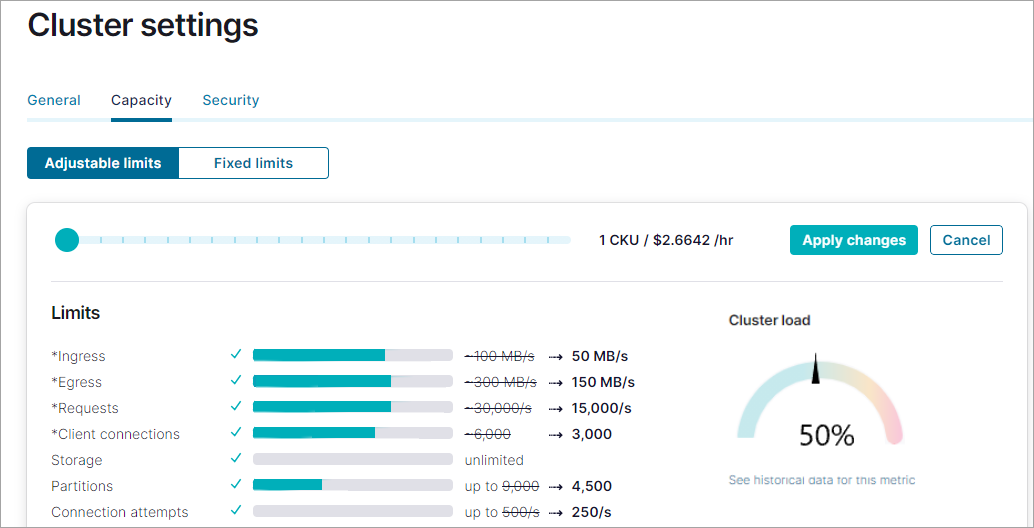Click the checkmark icon beside Requests
The width and height of the screenshot is (1034, 528).
236,407
